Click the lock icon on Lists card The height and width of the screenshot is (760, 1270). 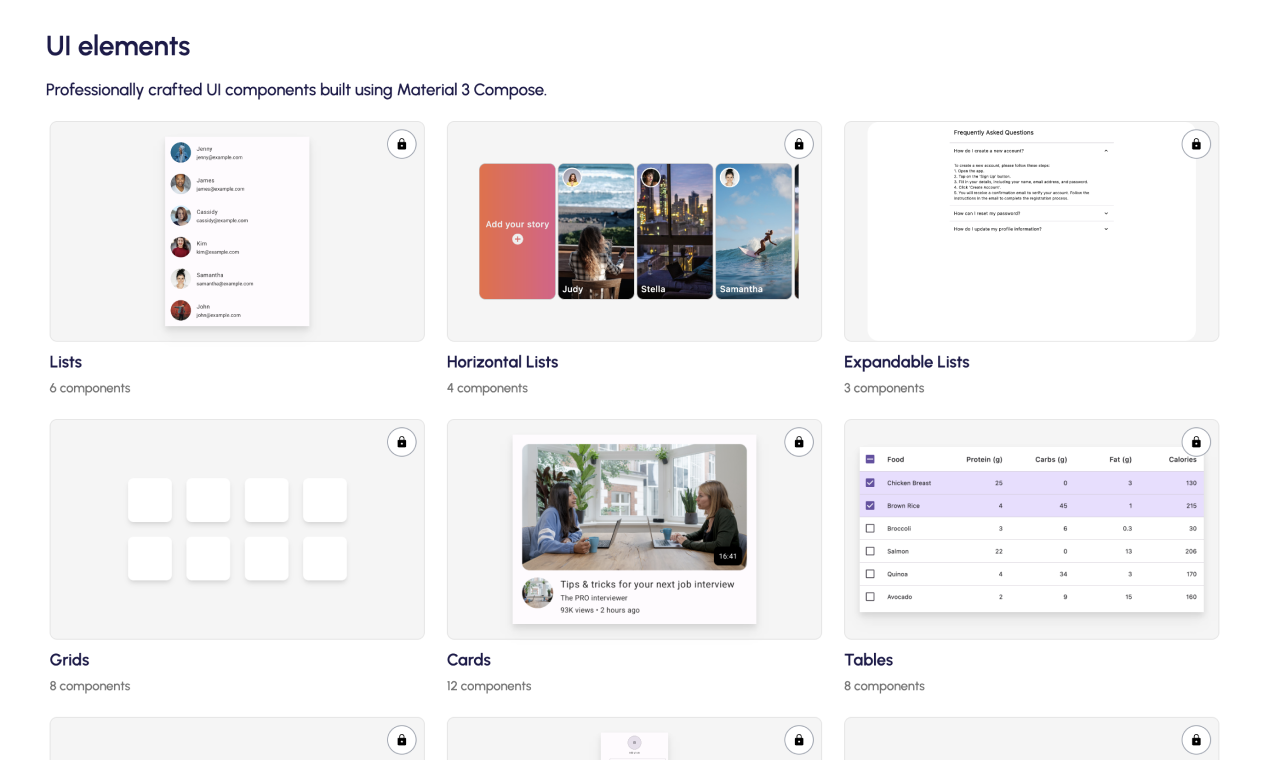(x=401, y=144)
